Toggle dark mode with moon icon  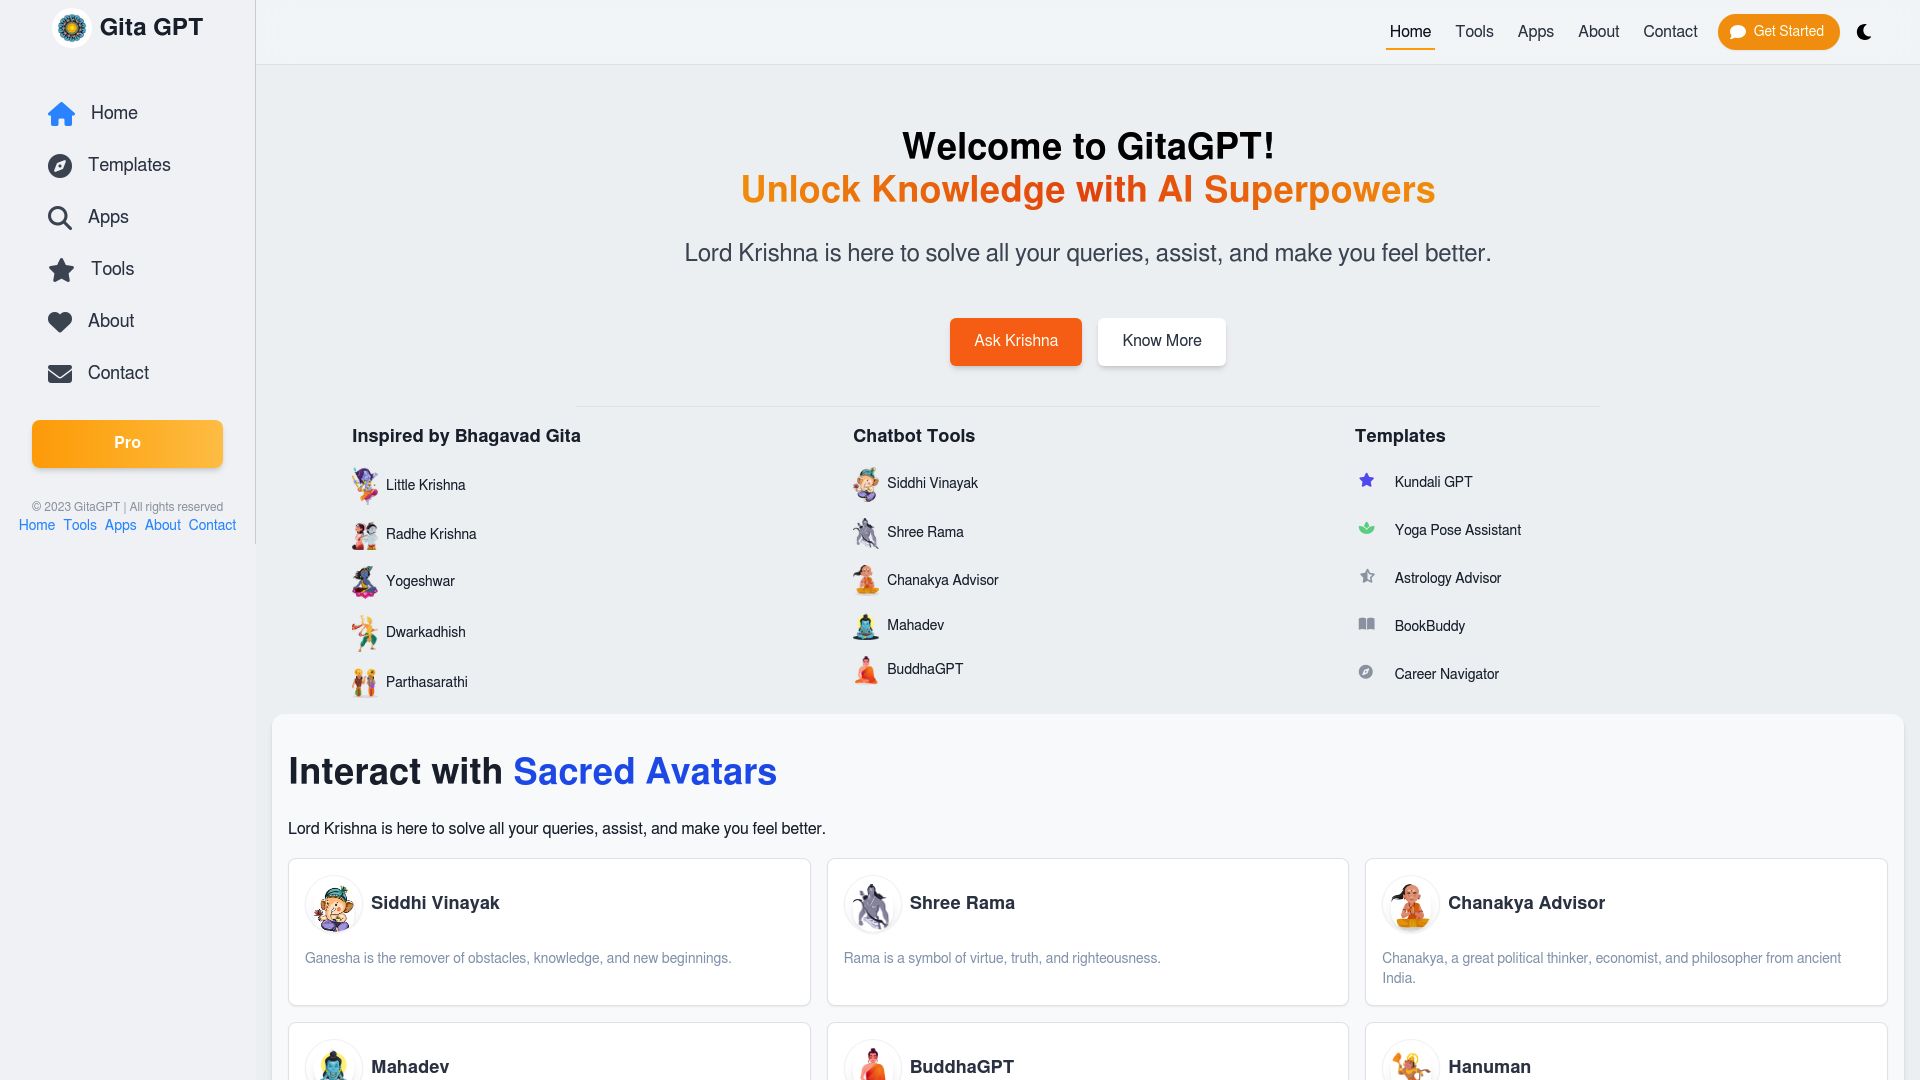point(1865,32)
